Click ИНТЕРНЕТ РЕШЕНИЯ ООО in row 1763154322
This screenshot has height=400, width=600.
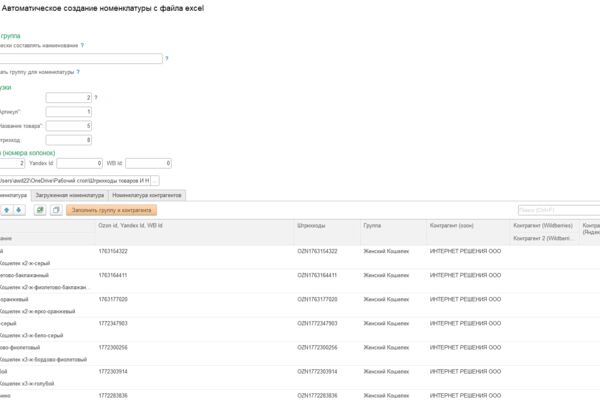(465, 251)
